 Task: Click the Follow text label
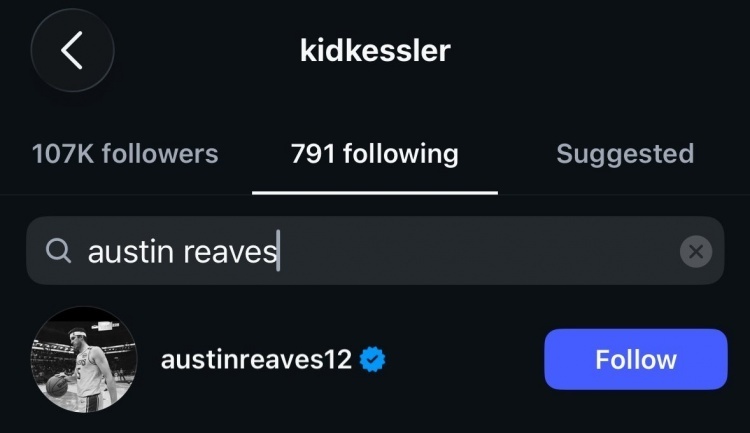[636, 359]
